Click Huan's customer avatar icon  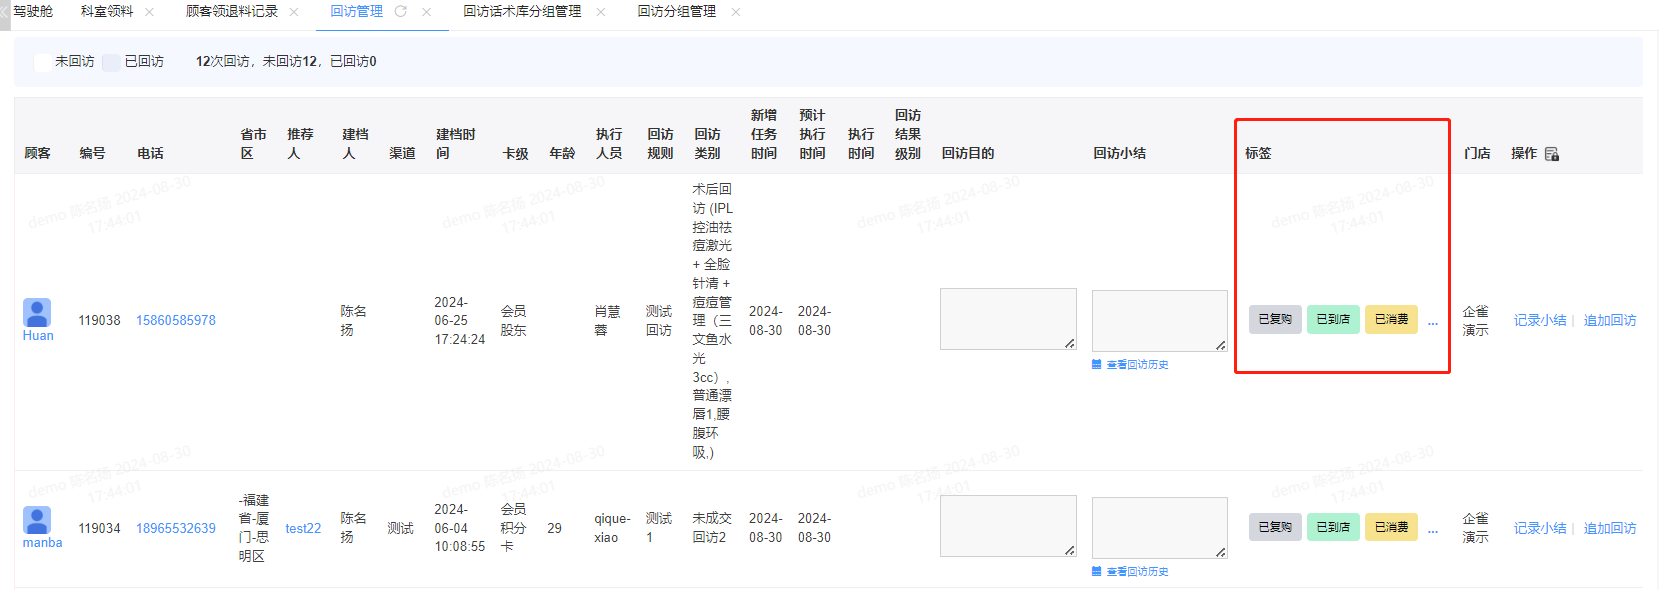(x=37, y=313)
